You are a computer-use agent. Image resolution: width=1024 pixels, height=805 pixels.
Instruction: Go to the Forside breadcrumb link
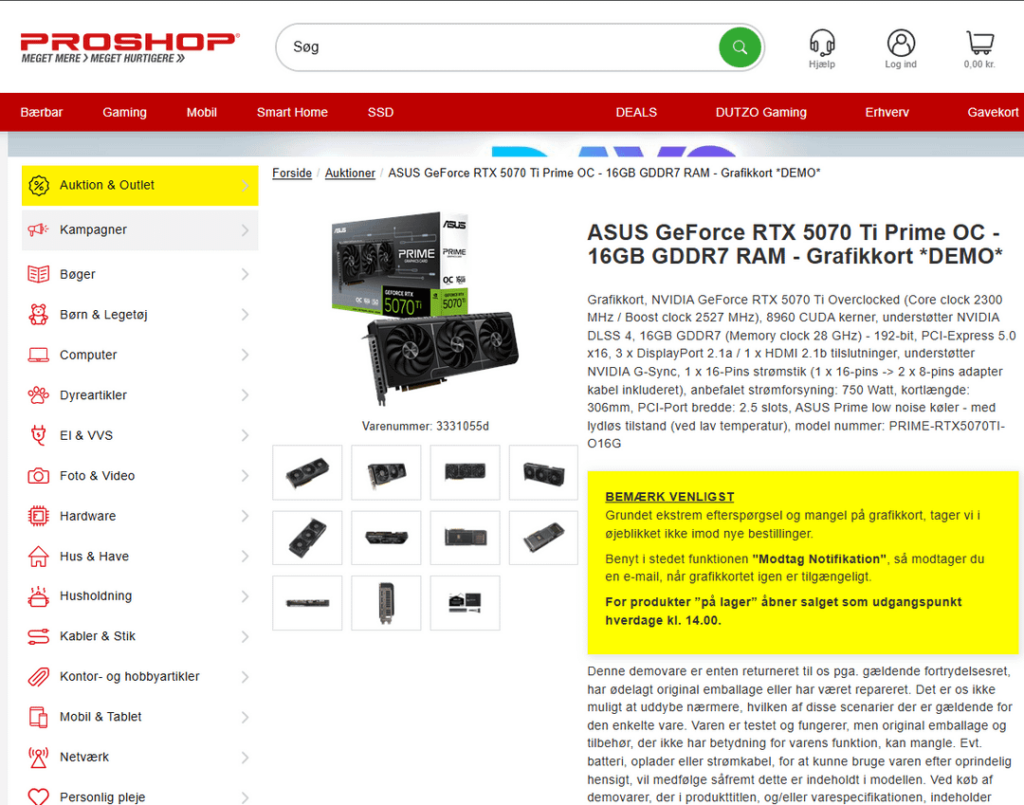292,173
